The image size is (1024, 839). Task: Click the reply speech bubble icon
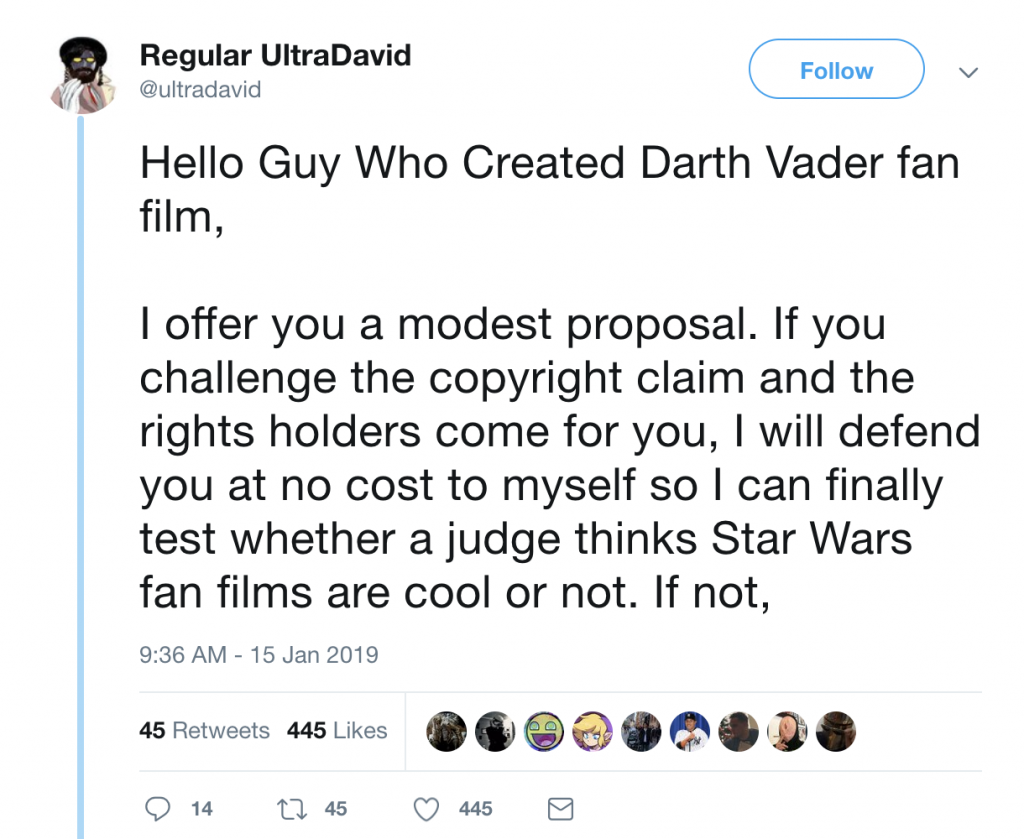coord(159,808)
